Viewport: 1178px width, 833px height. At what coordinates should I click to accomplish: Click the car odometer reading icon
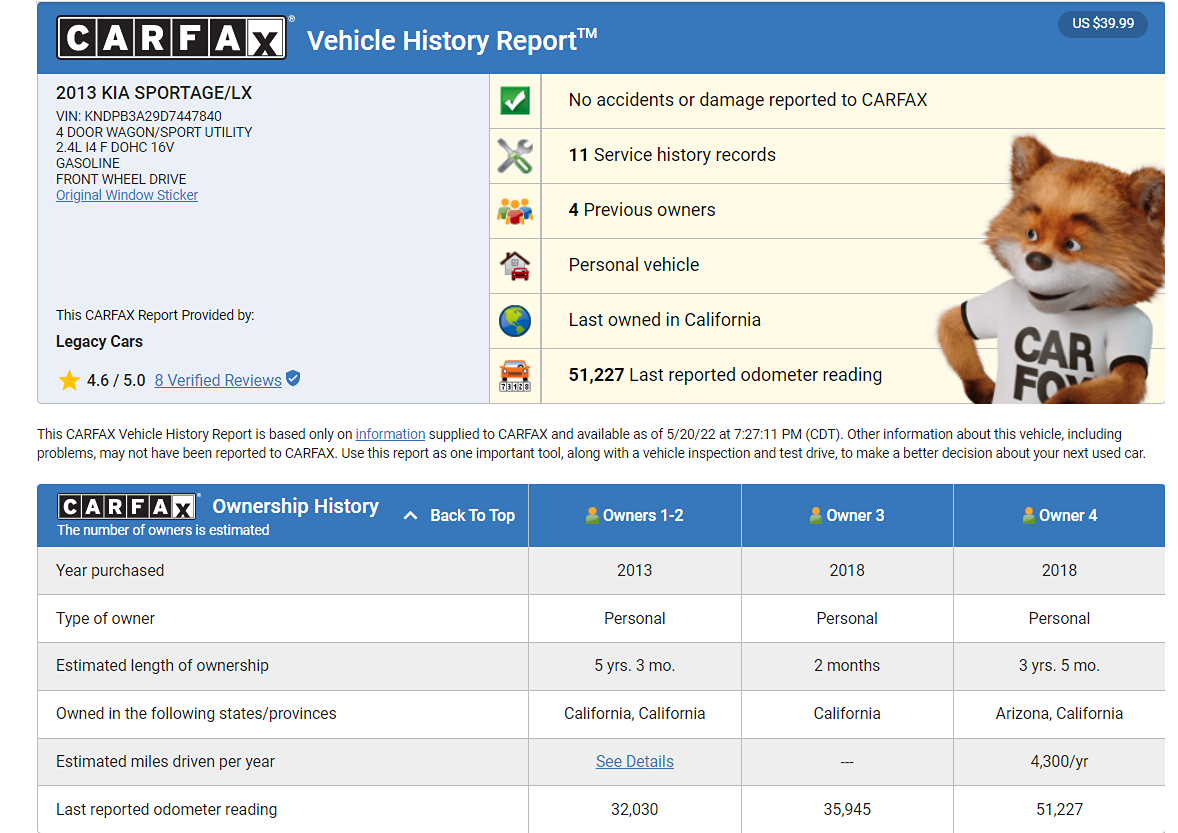[515, 375]
